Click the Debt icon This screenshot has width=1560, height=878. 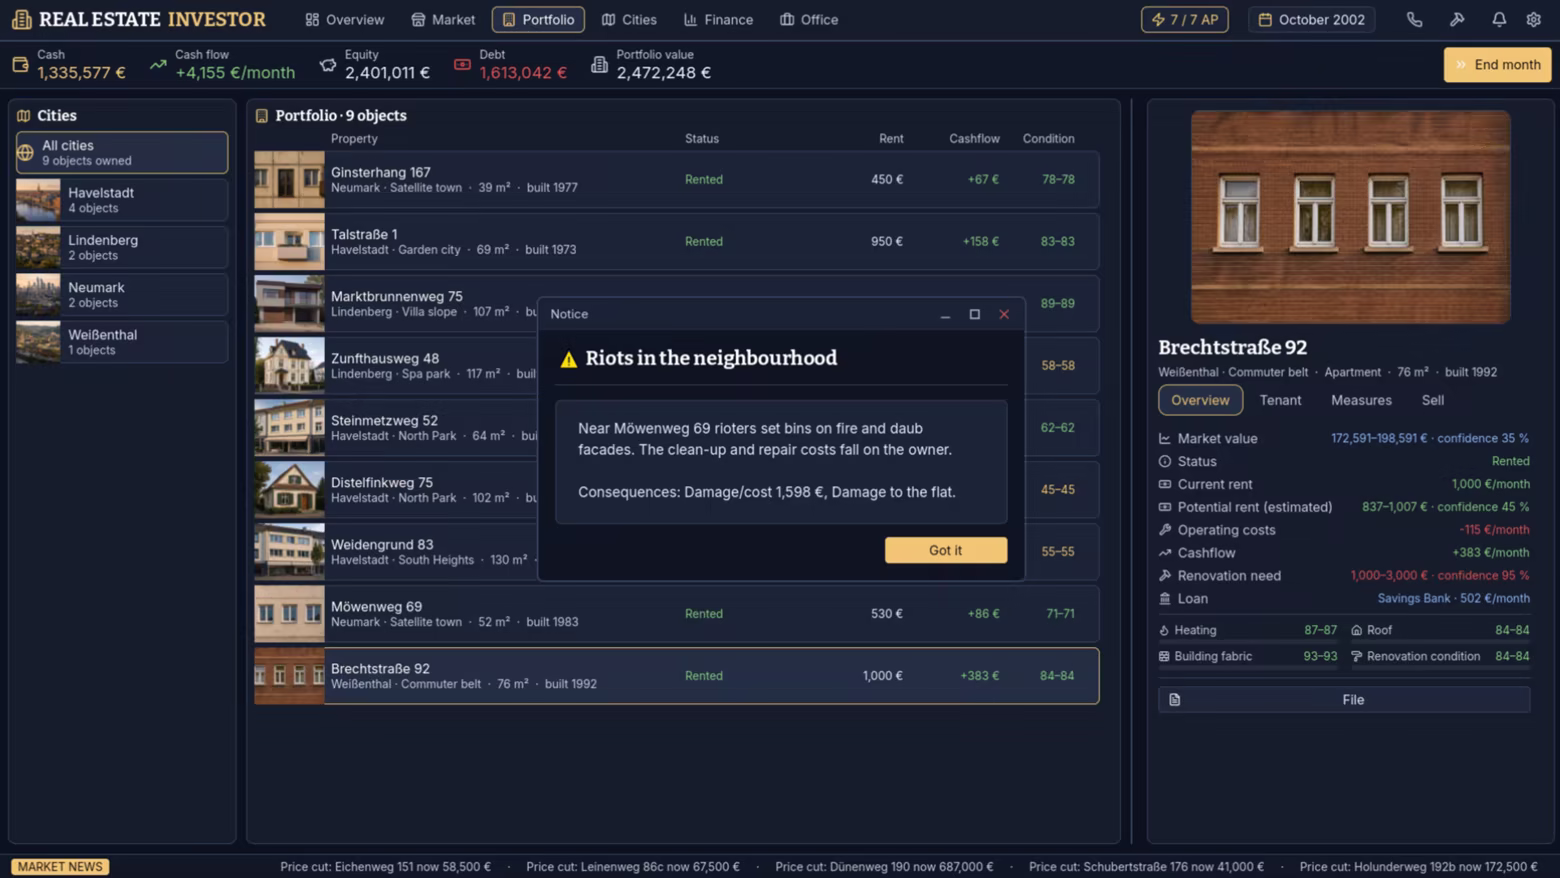click(462, 65)
